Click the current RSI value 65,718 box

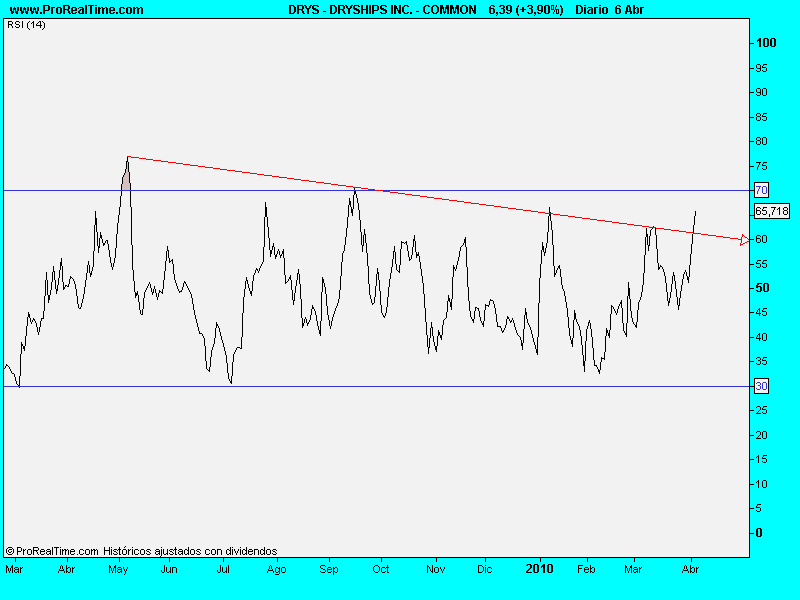click(x=771, y=211)
